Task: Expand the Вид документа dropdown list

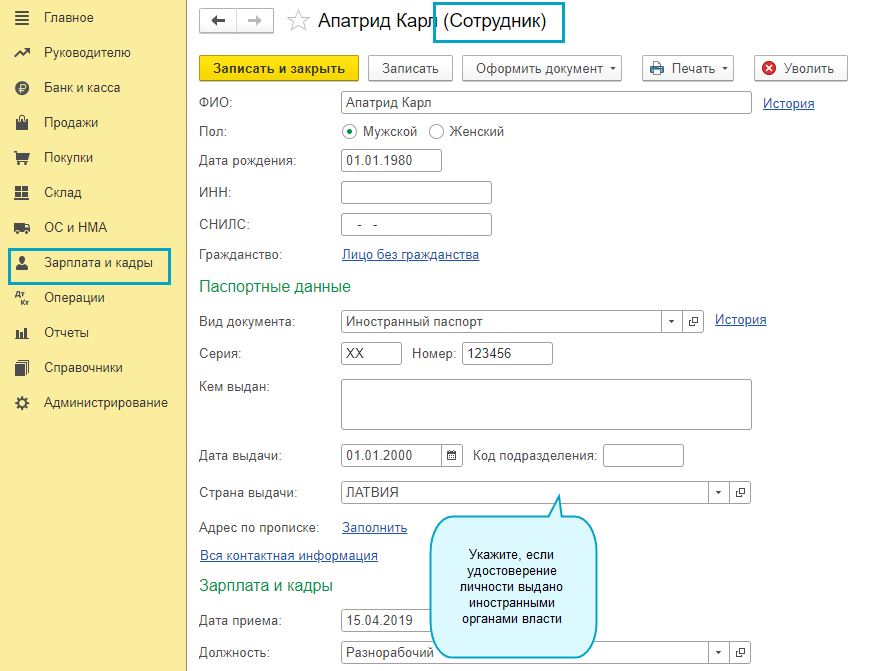Action: point(671,322)
